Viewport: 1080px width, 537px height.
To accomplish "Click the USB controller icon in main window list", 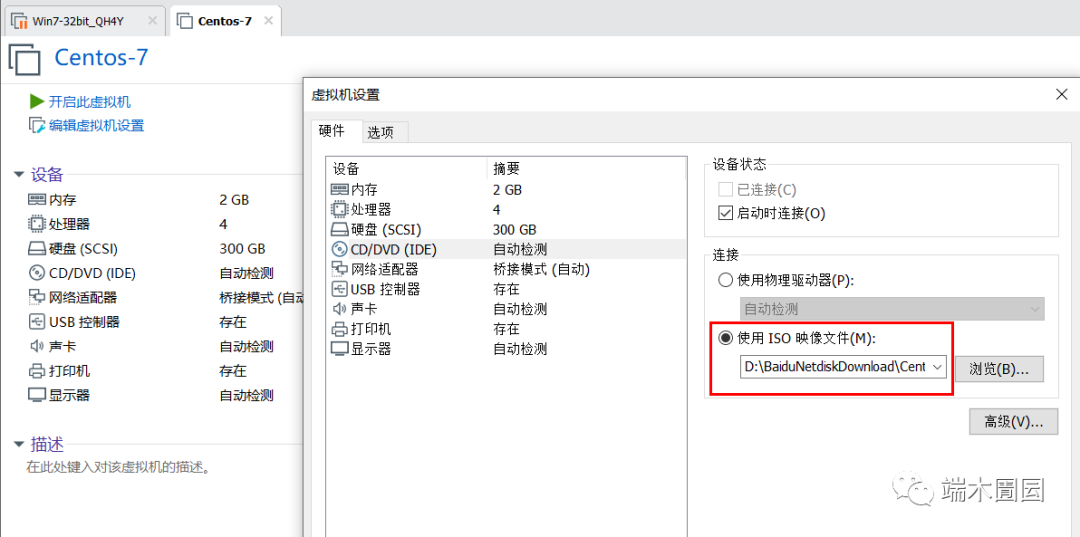I will click(x=37, y=322).
